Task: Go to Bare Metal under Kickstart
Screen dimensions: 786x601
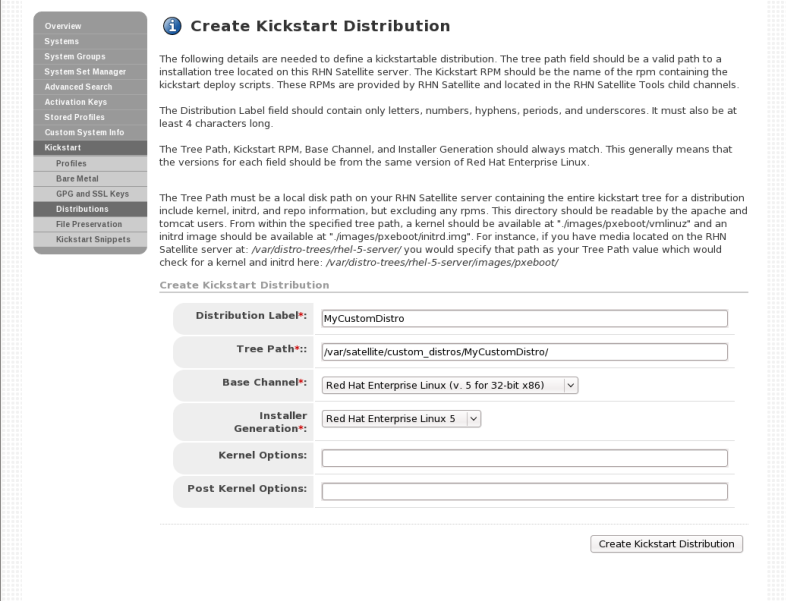Action: [76, 178]
